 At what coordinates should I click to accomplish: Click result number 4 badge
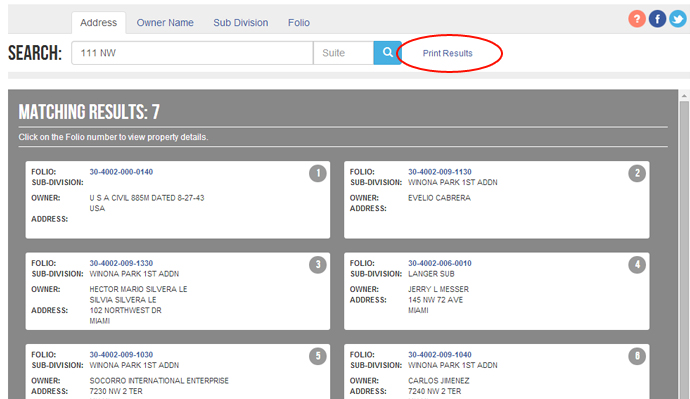(x=637, y=265)
